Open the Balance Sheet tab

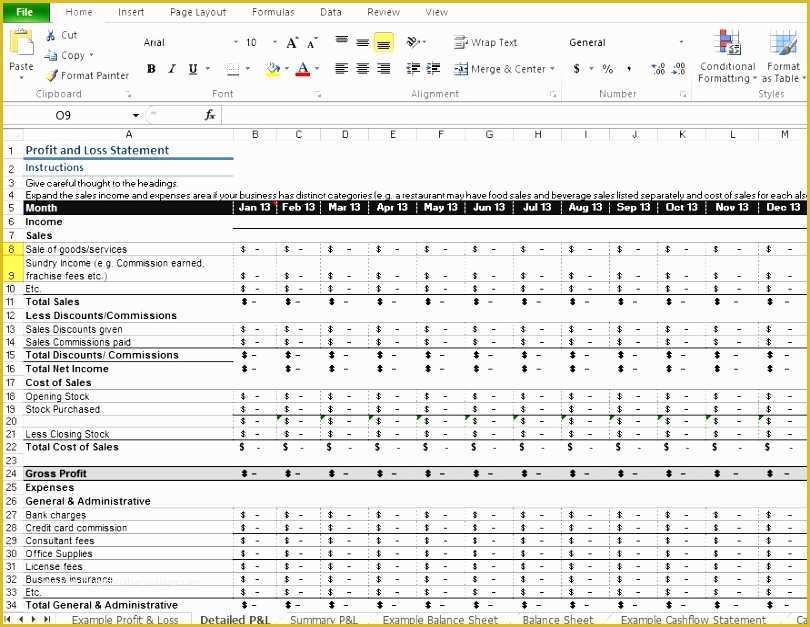[x=558, y=620]
